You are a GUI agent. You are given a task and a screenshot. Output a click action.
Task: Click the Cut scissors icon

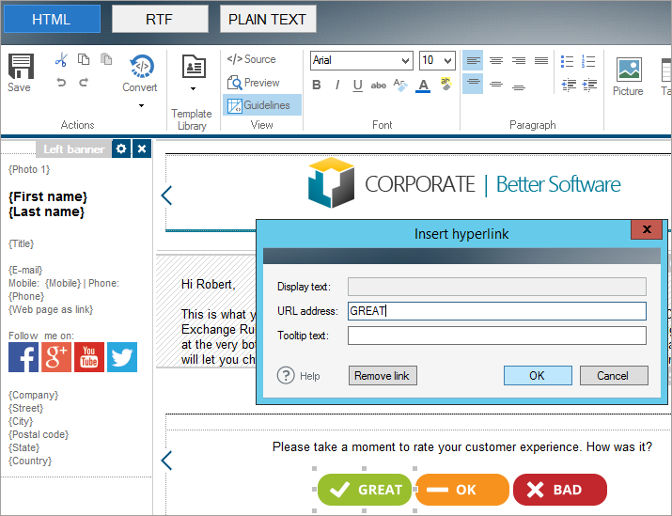coord(61,60)
